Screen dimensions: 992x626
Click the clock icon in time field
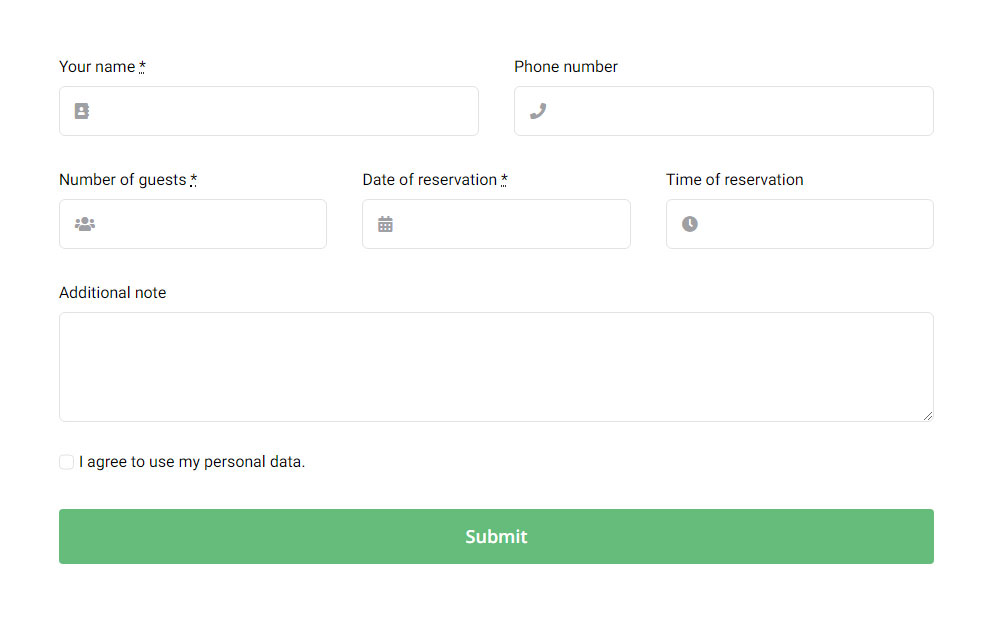click(690, 224)
